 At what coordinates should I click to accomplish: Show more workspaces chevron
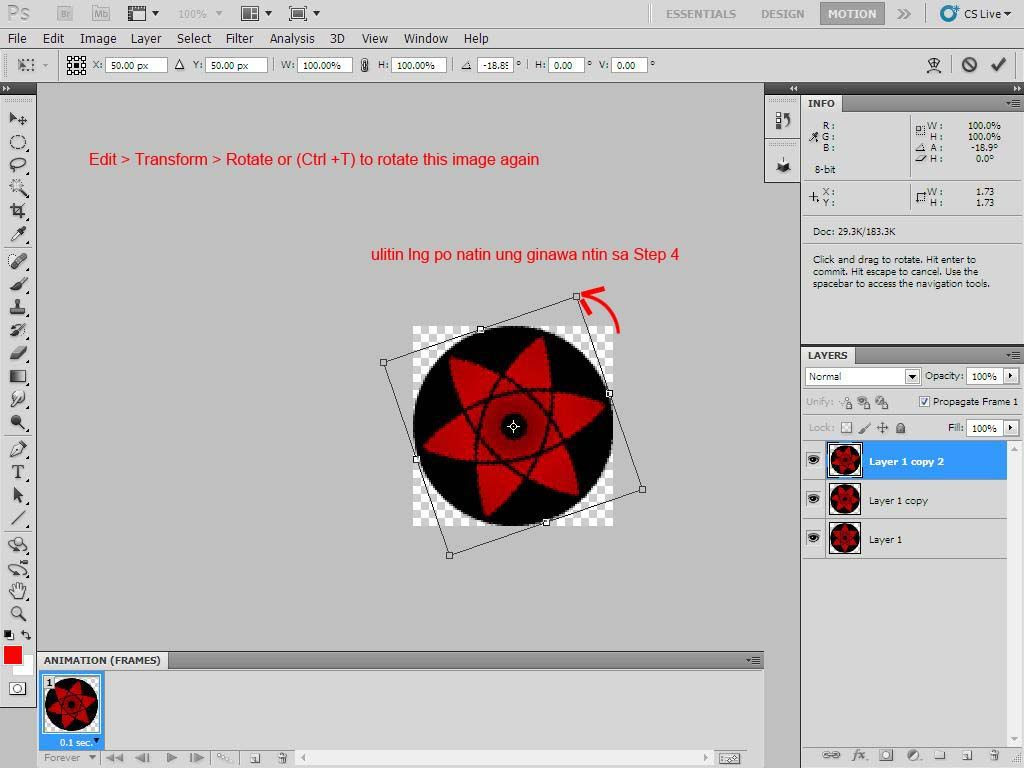coord(904,14)
